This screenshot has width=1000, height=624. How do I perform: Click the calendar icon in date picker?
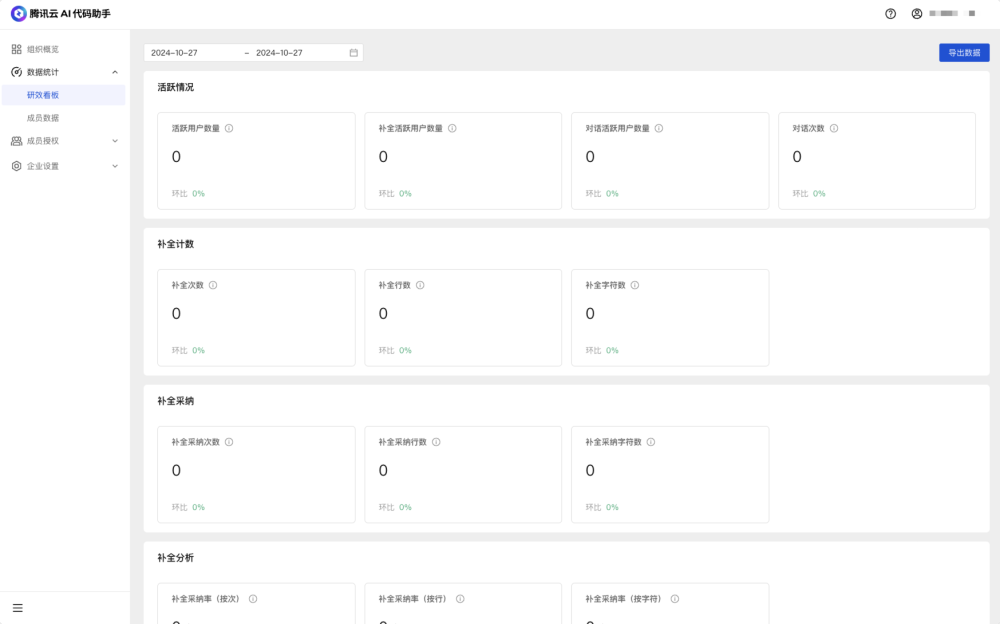354,53
